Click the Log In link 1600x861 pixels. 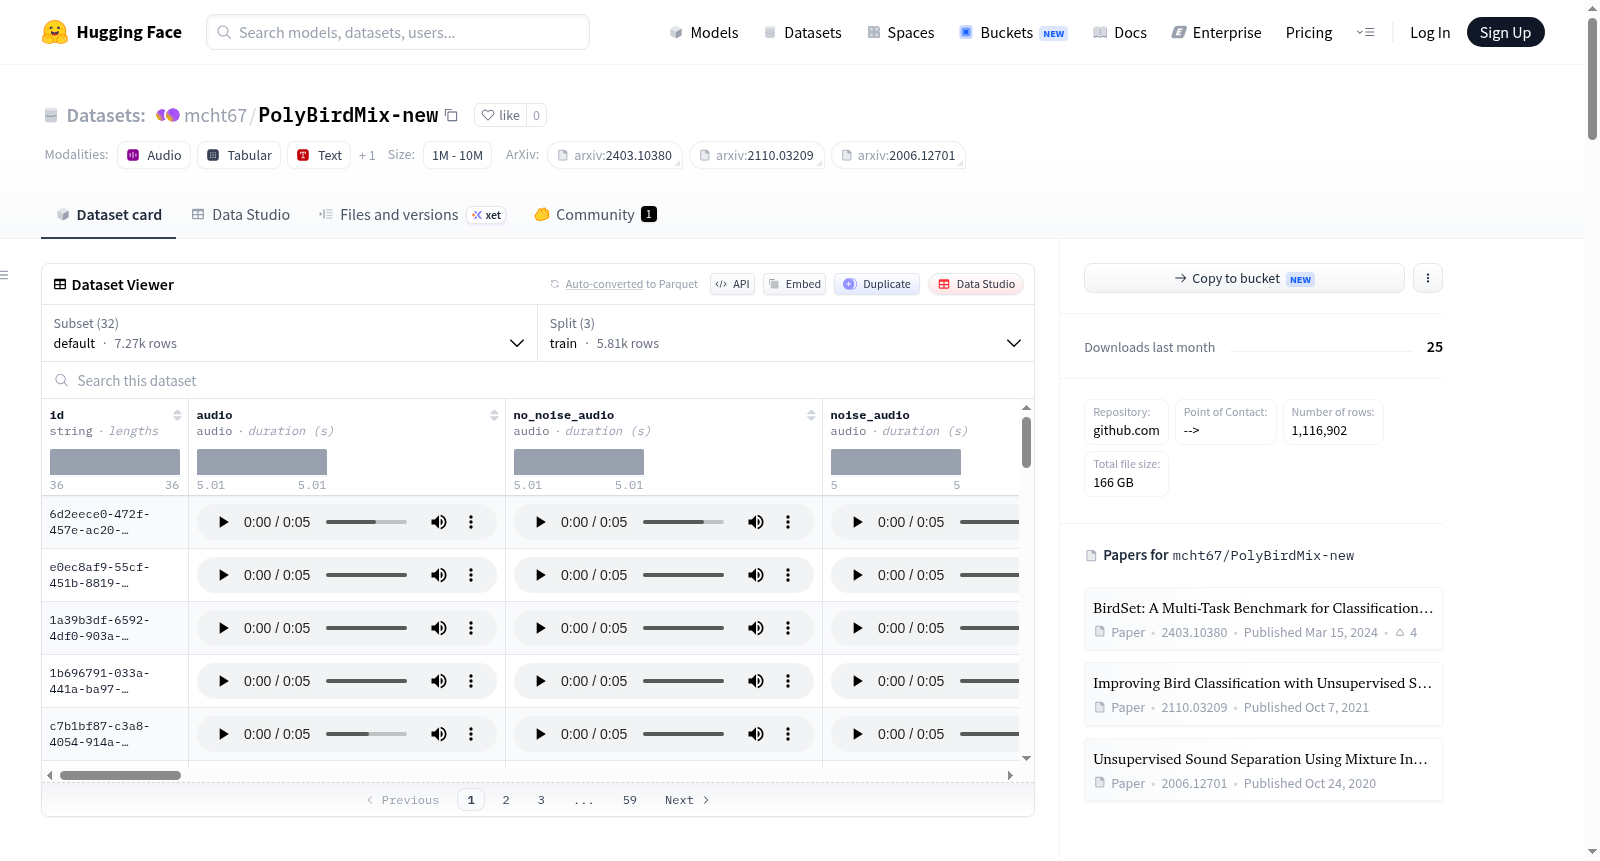click(x=1430, y=32)
